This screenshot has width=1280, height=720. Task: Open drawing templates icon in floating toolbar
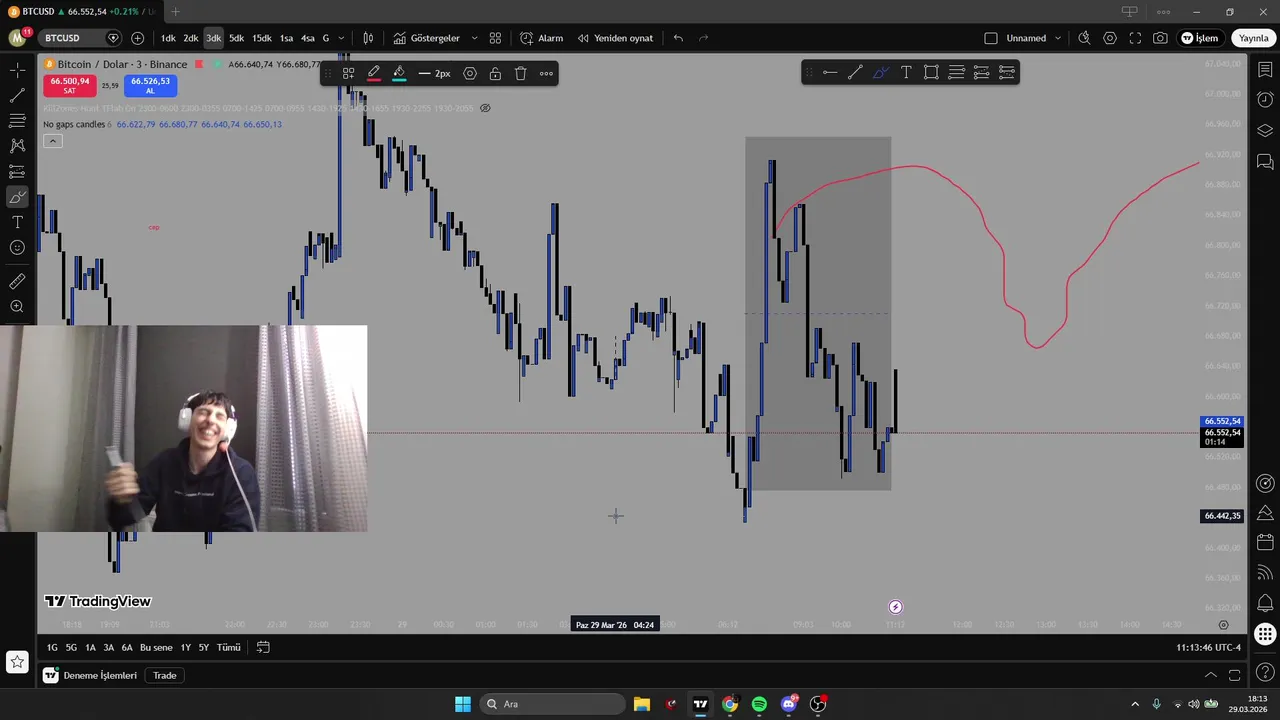348,73
